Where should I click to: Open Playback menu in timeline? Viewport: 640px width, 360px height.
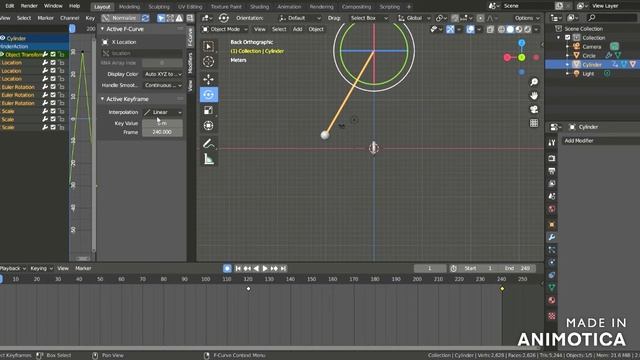[x=13, y=268]
